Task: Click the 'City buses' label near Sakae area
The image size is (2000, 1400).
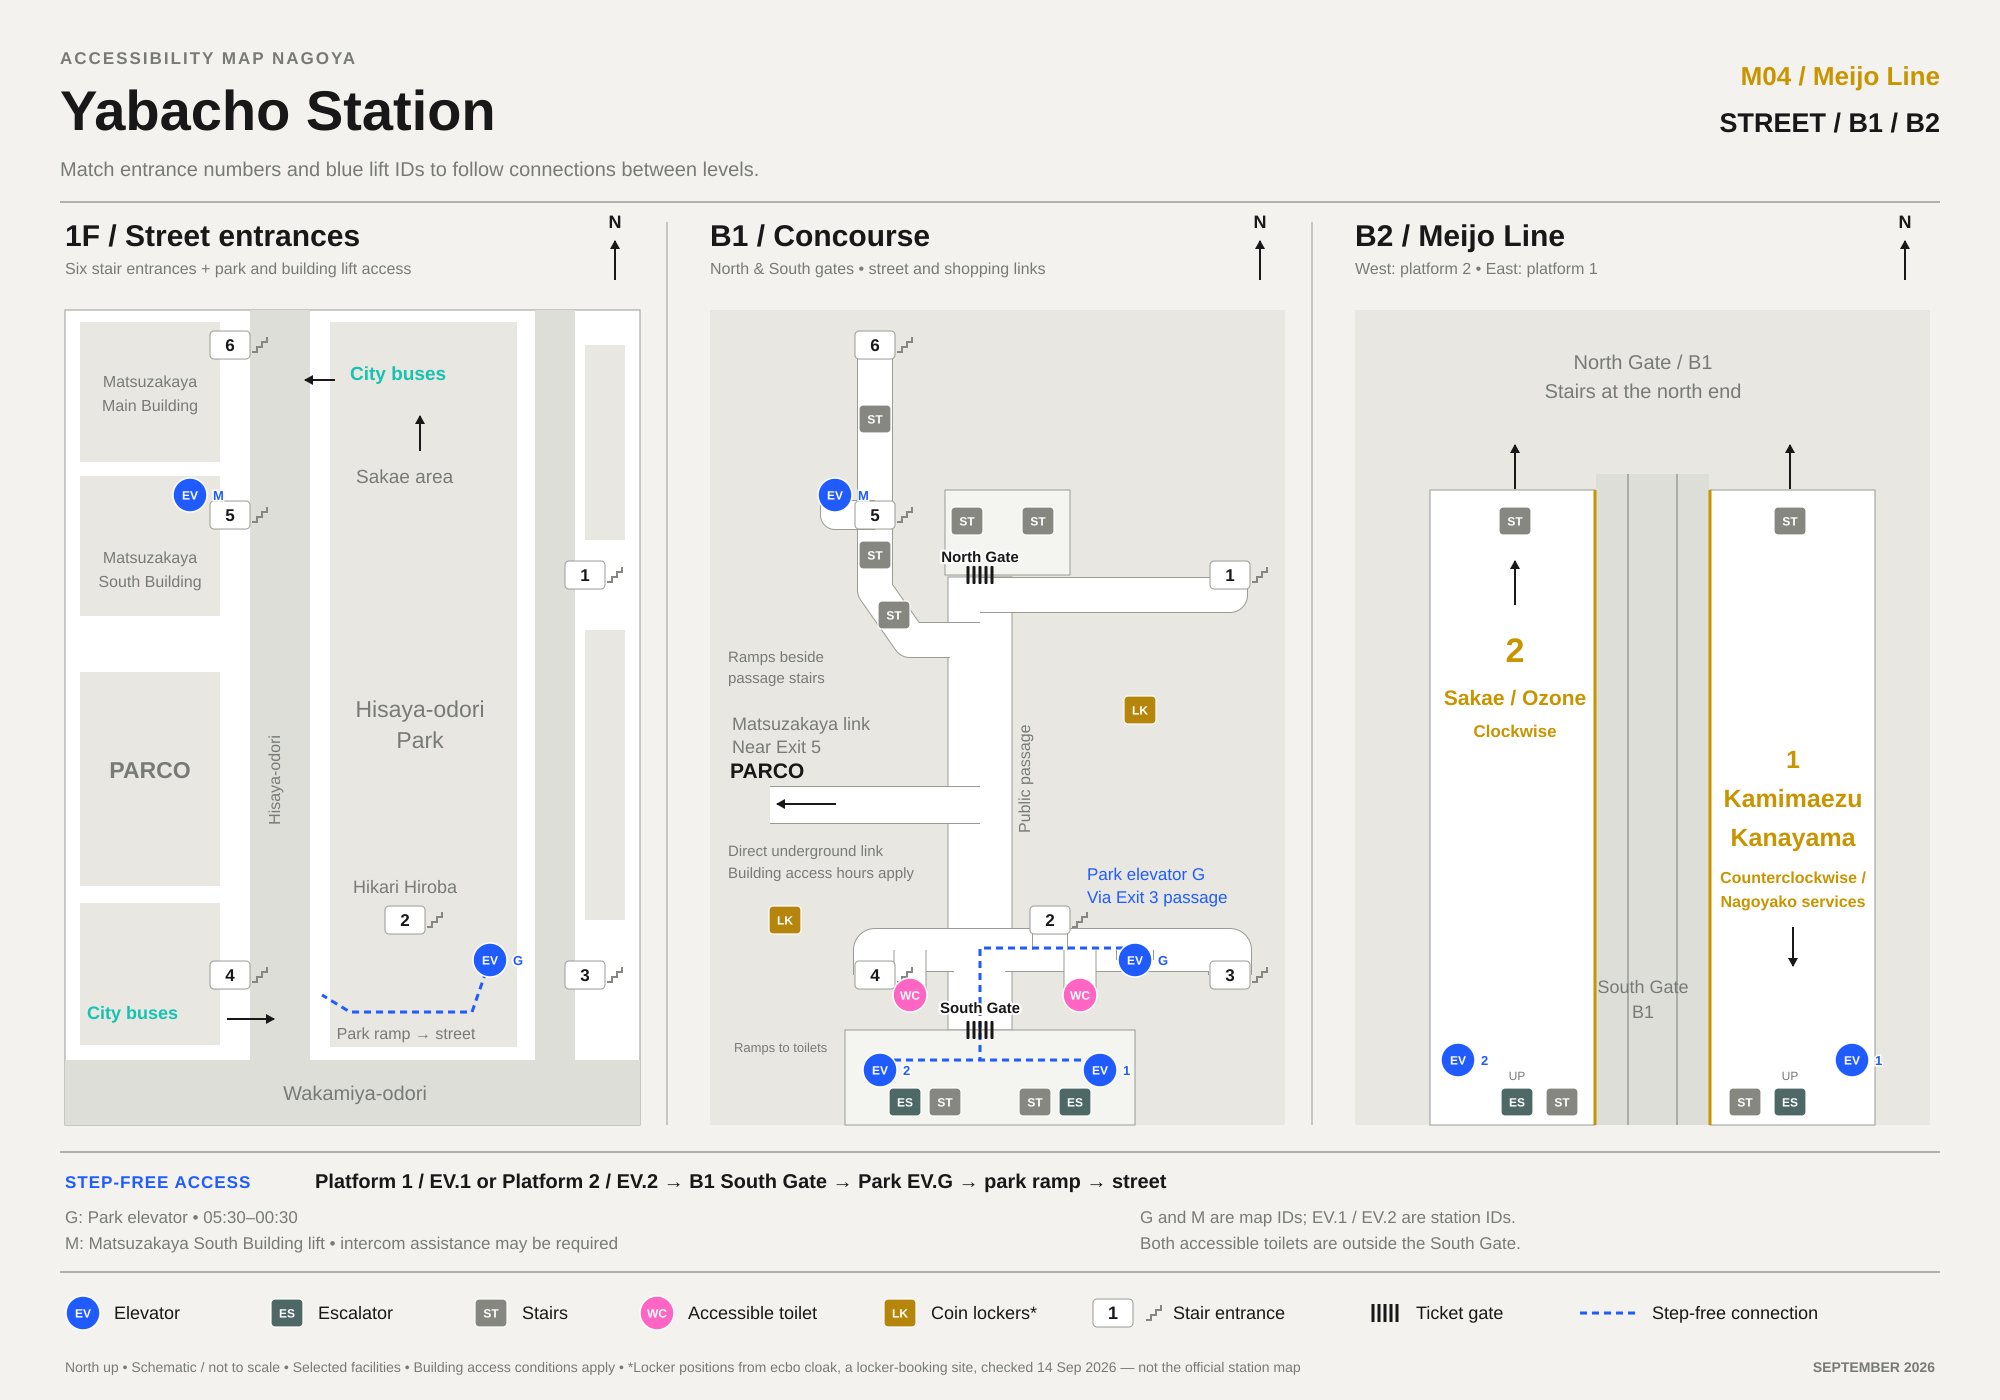Action: pyautogui.click(x=398, y=374)
